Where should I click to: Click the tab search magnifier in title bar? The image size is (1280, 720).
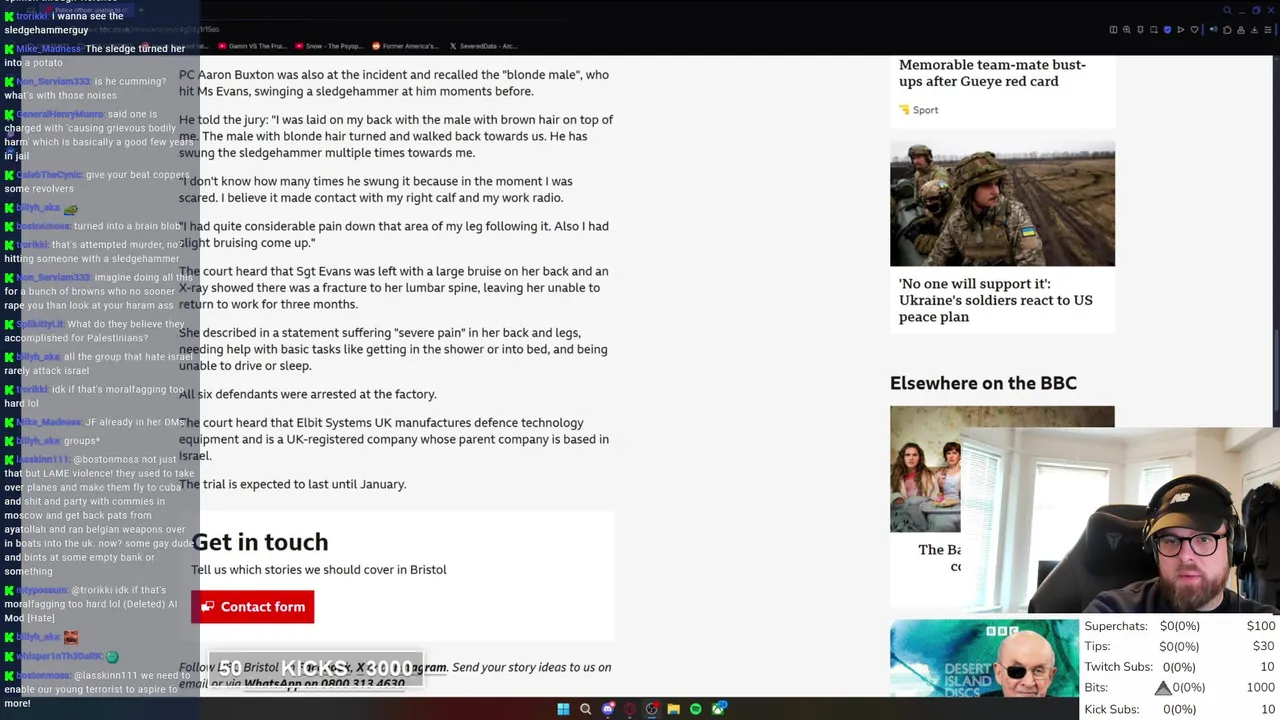[x=1227, y=10]
